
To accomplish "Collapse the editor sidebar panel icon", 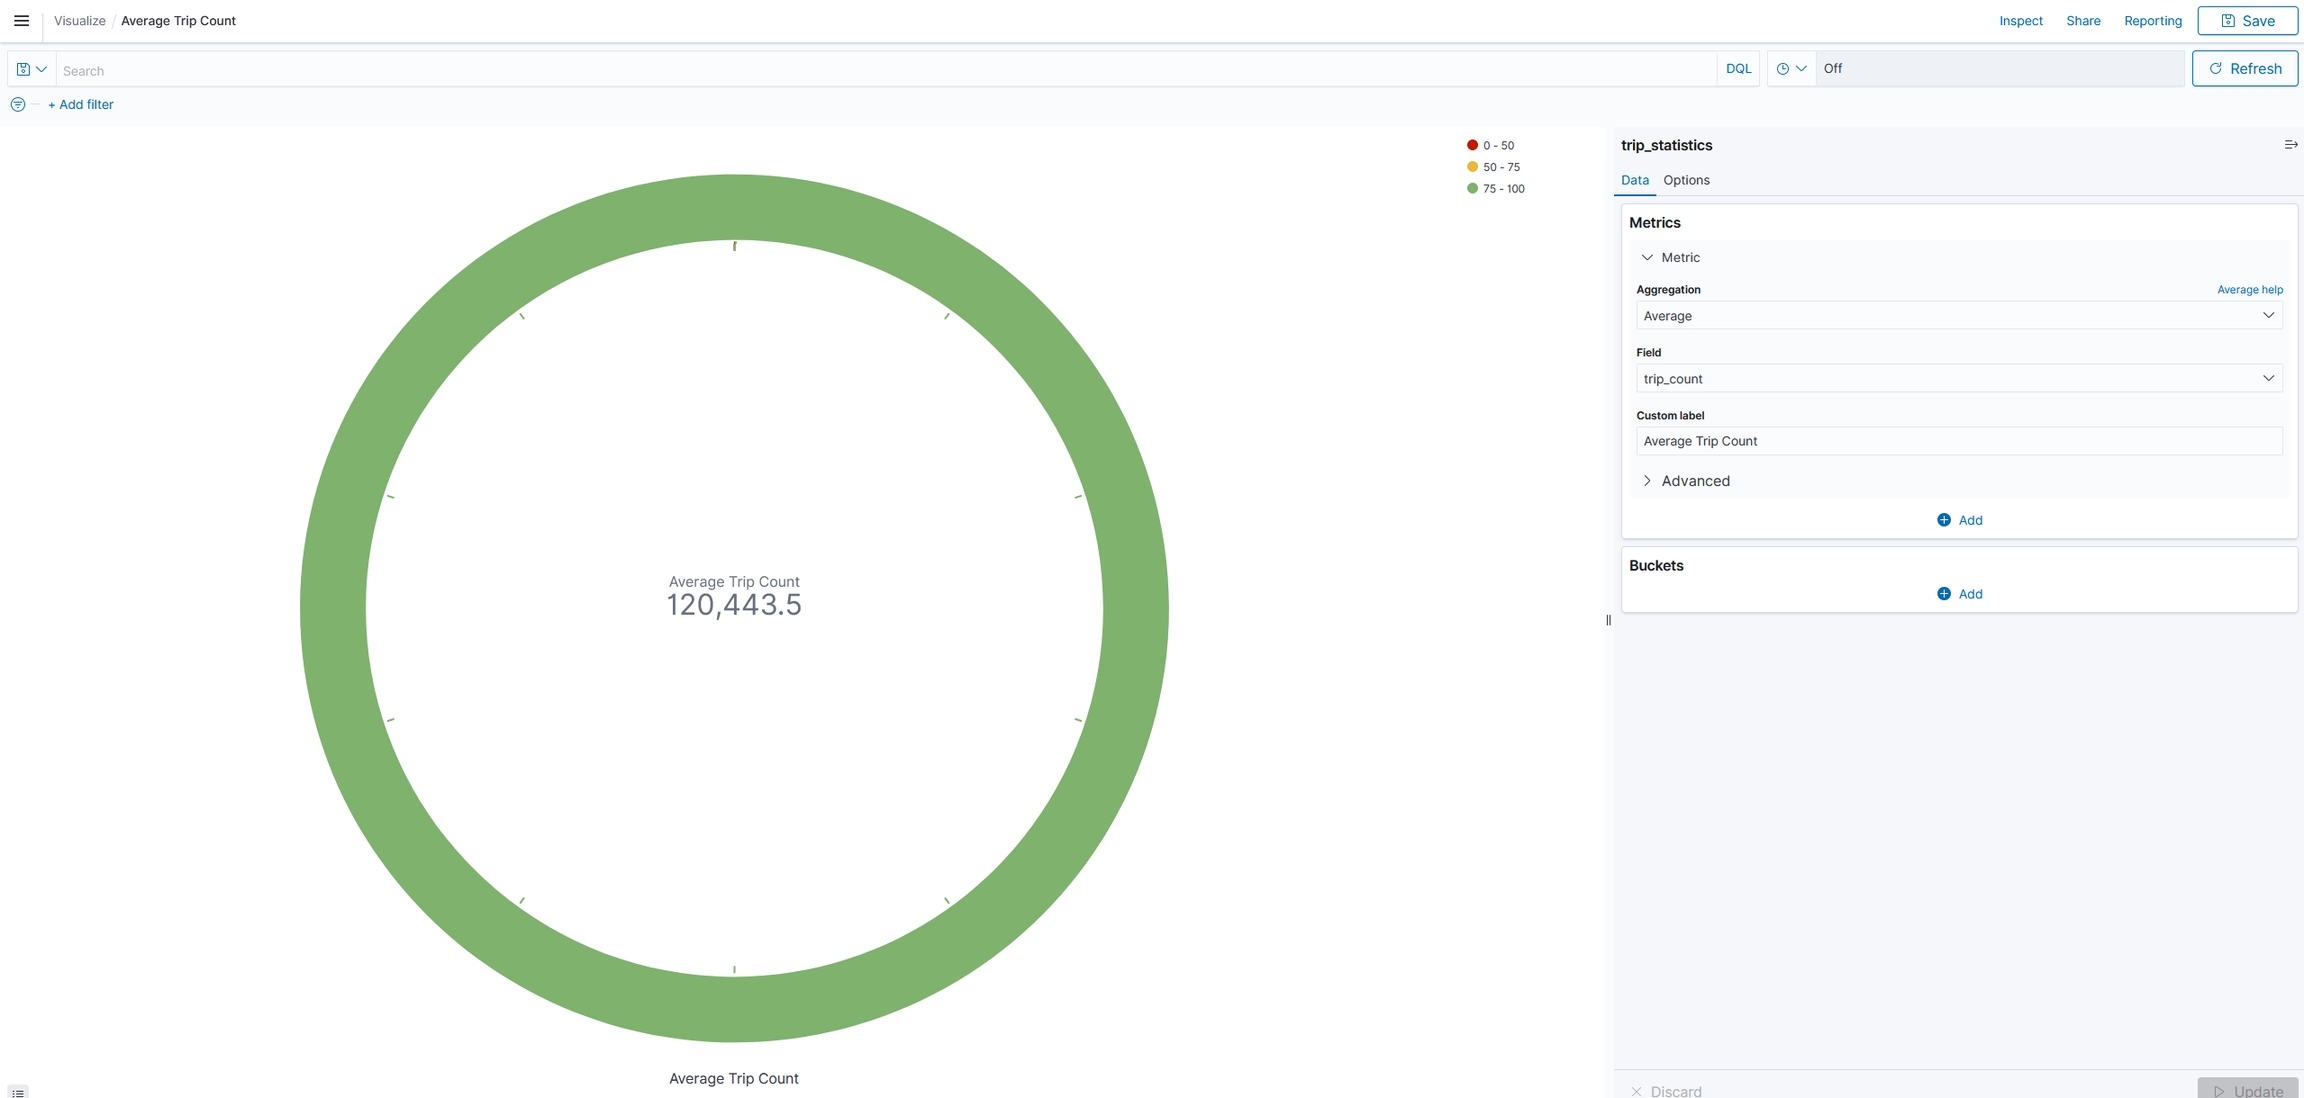I will click(2290, 145).
